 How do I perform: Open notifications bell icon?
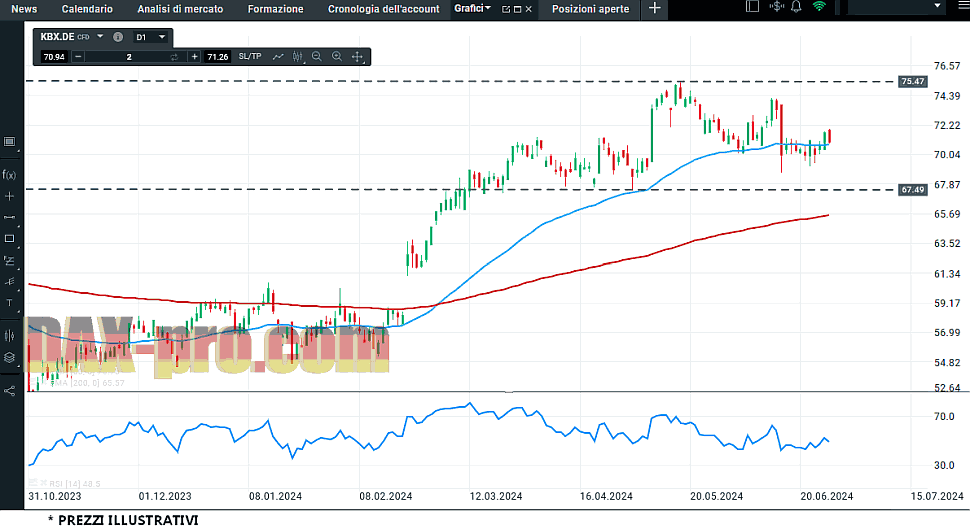click(x=796, y=7)
